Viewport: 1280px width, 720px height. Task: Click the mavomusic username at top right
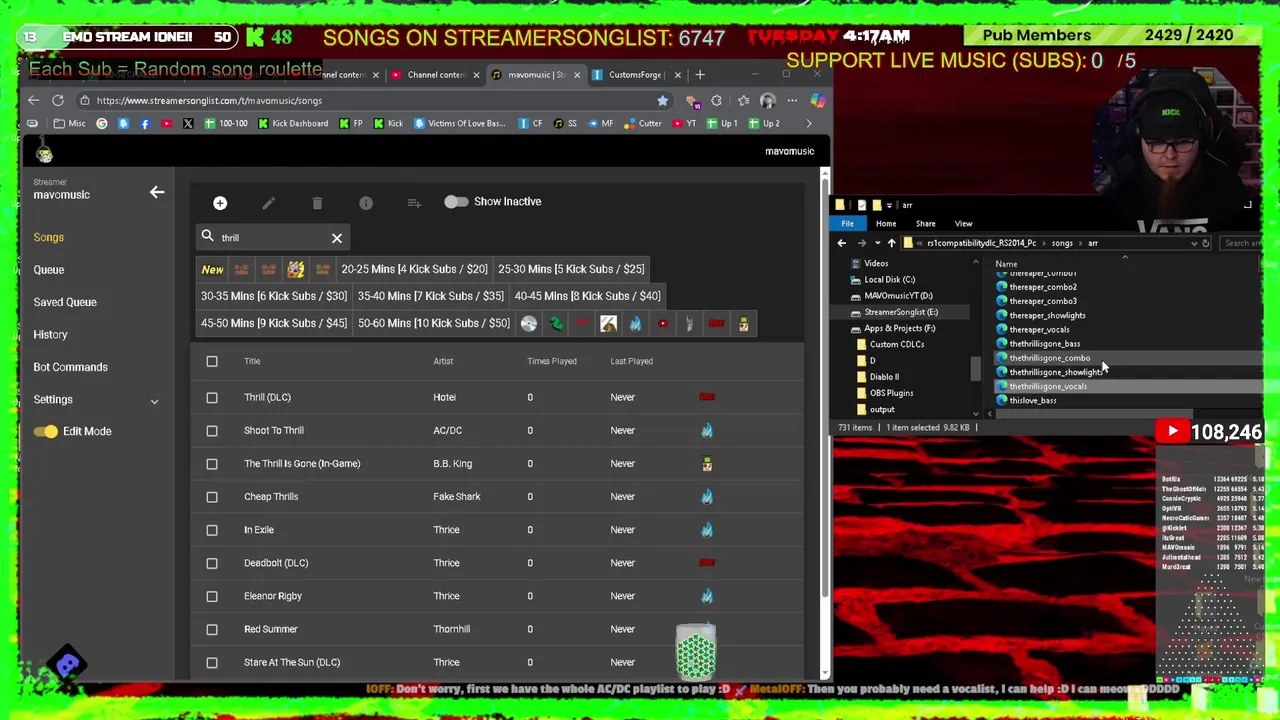pos(789,151)
